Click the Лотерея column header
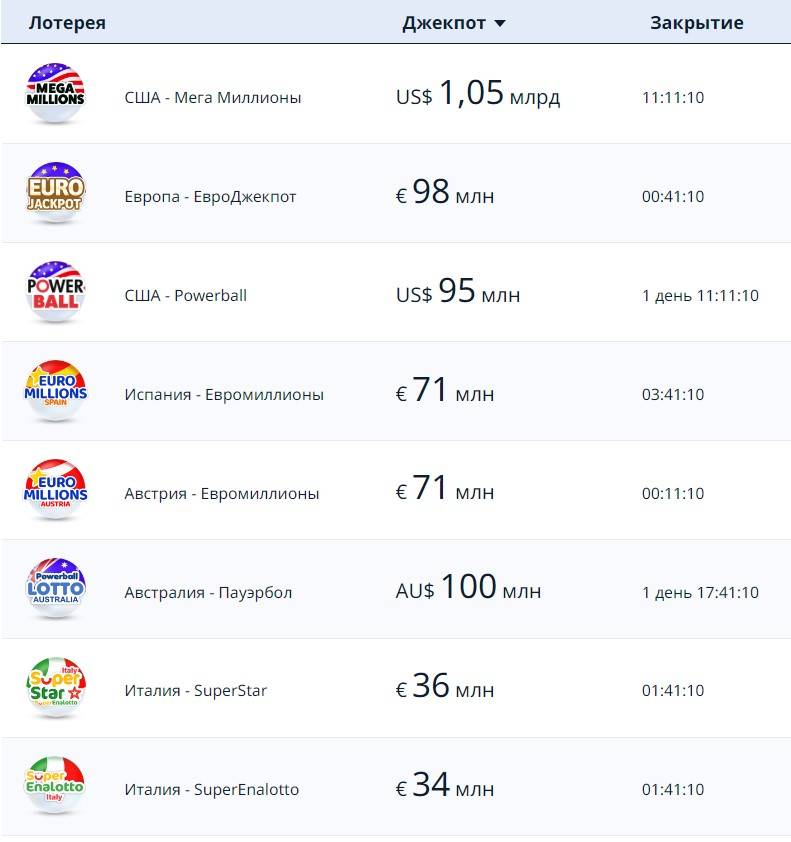Viewport: 791px width, 842px height. [x=67, y=23]
